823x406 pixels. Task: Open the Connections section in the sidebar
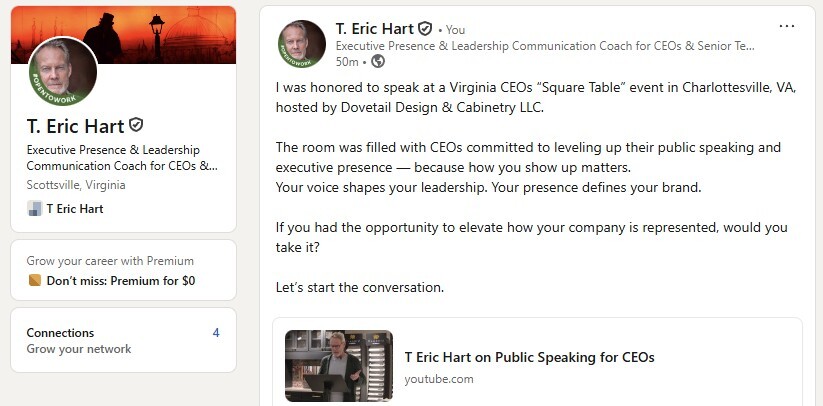point(60,333)
